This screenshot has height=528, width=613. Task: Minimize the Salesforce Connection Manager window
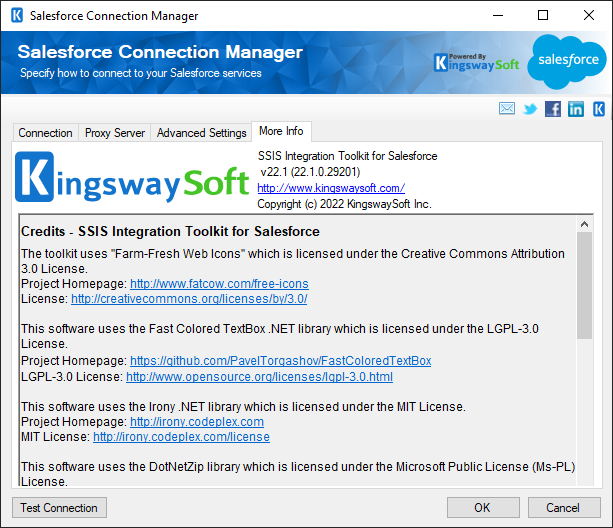(x=498, y=16)
